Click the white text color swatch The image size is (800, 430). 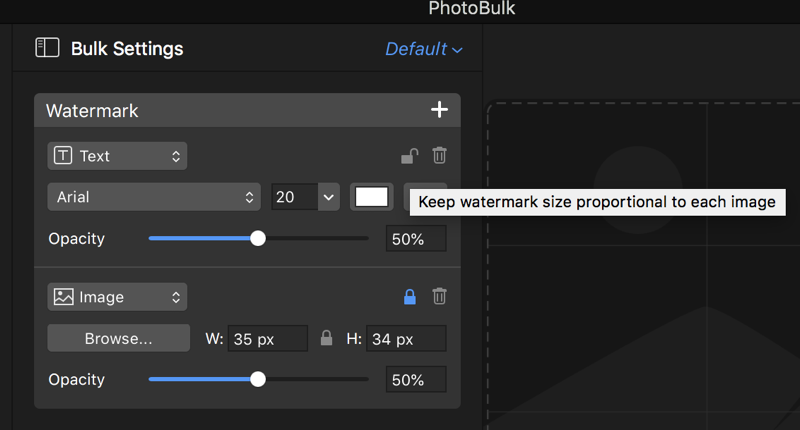pos(371,197)
